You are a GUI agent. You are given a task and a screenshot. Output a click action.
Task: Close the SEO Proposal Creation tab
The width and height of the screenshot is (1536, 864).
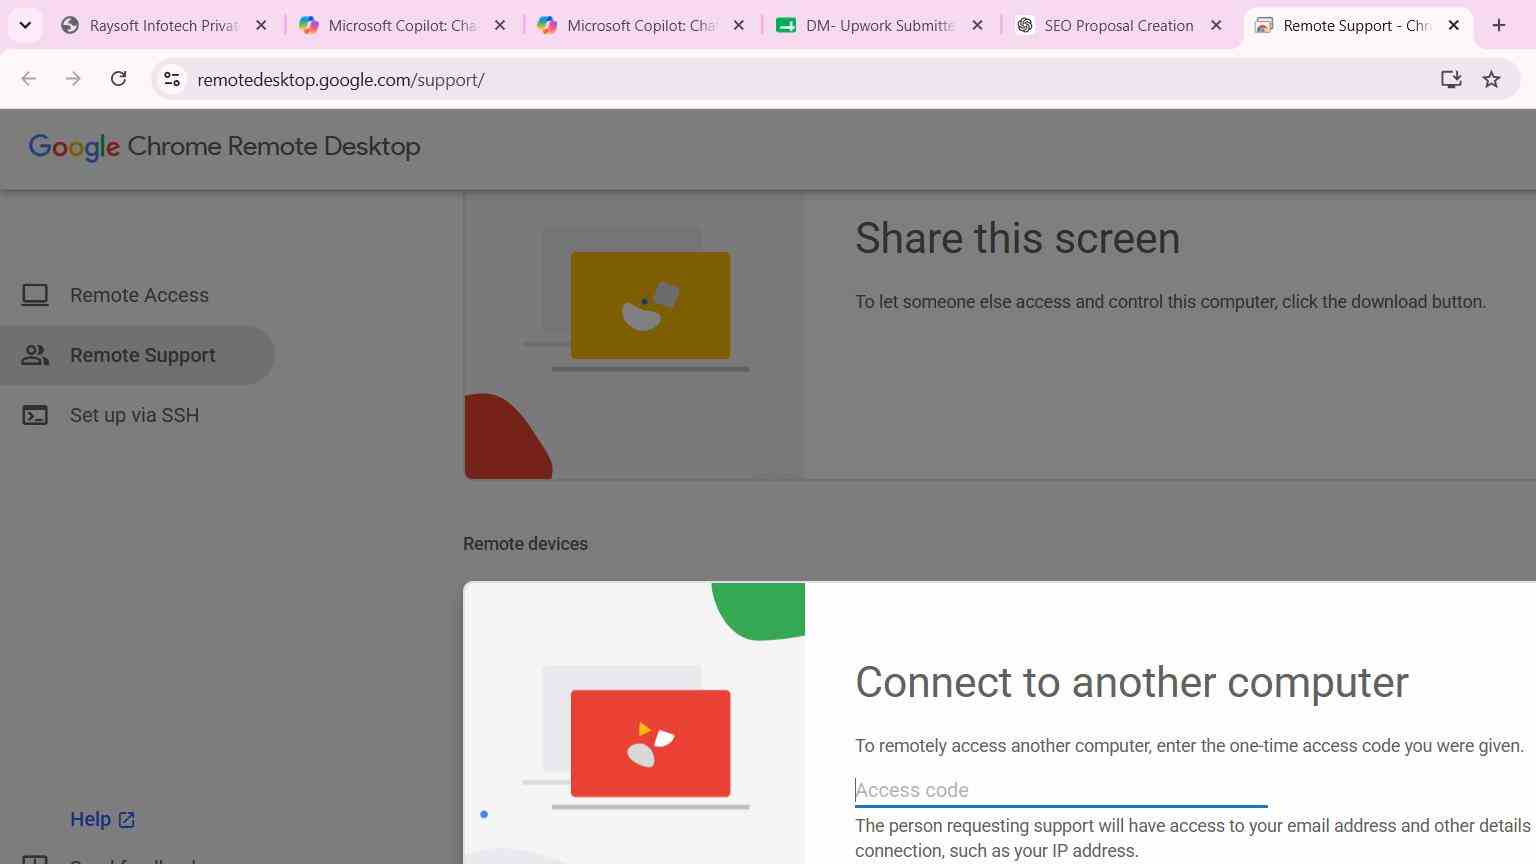[x=1216, y=26]
